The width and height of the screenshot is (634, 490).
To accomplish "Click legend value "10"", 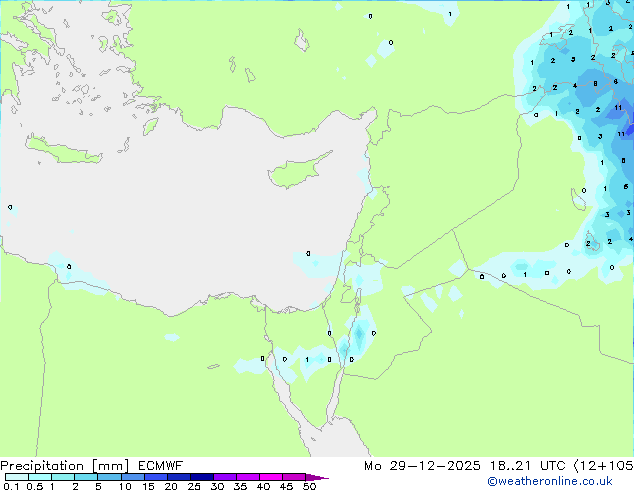I will [x=125, y=486].
